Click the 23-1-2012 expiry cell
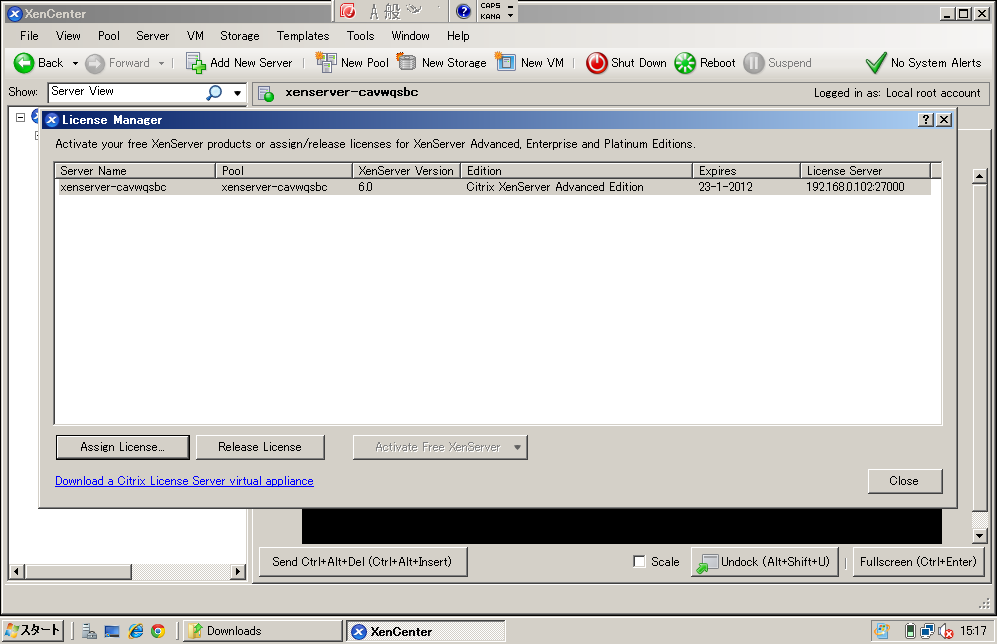 [x=725, y=187]
